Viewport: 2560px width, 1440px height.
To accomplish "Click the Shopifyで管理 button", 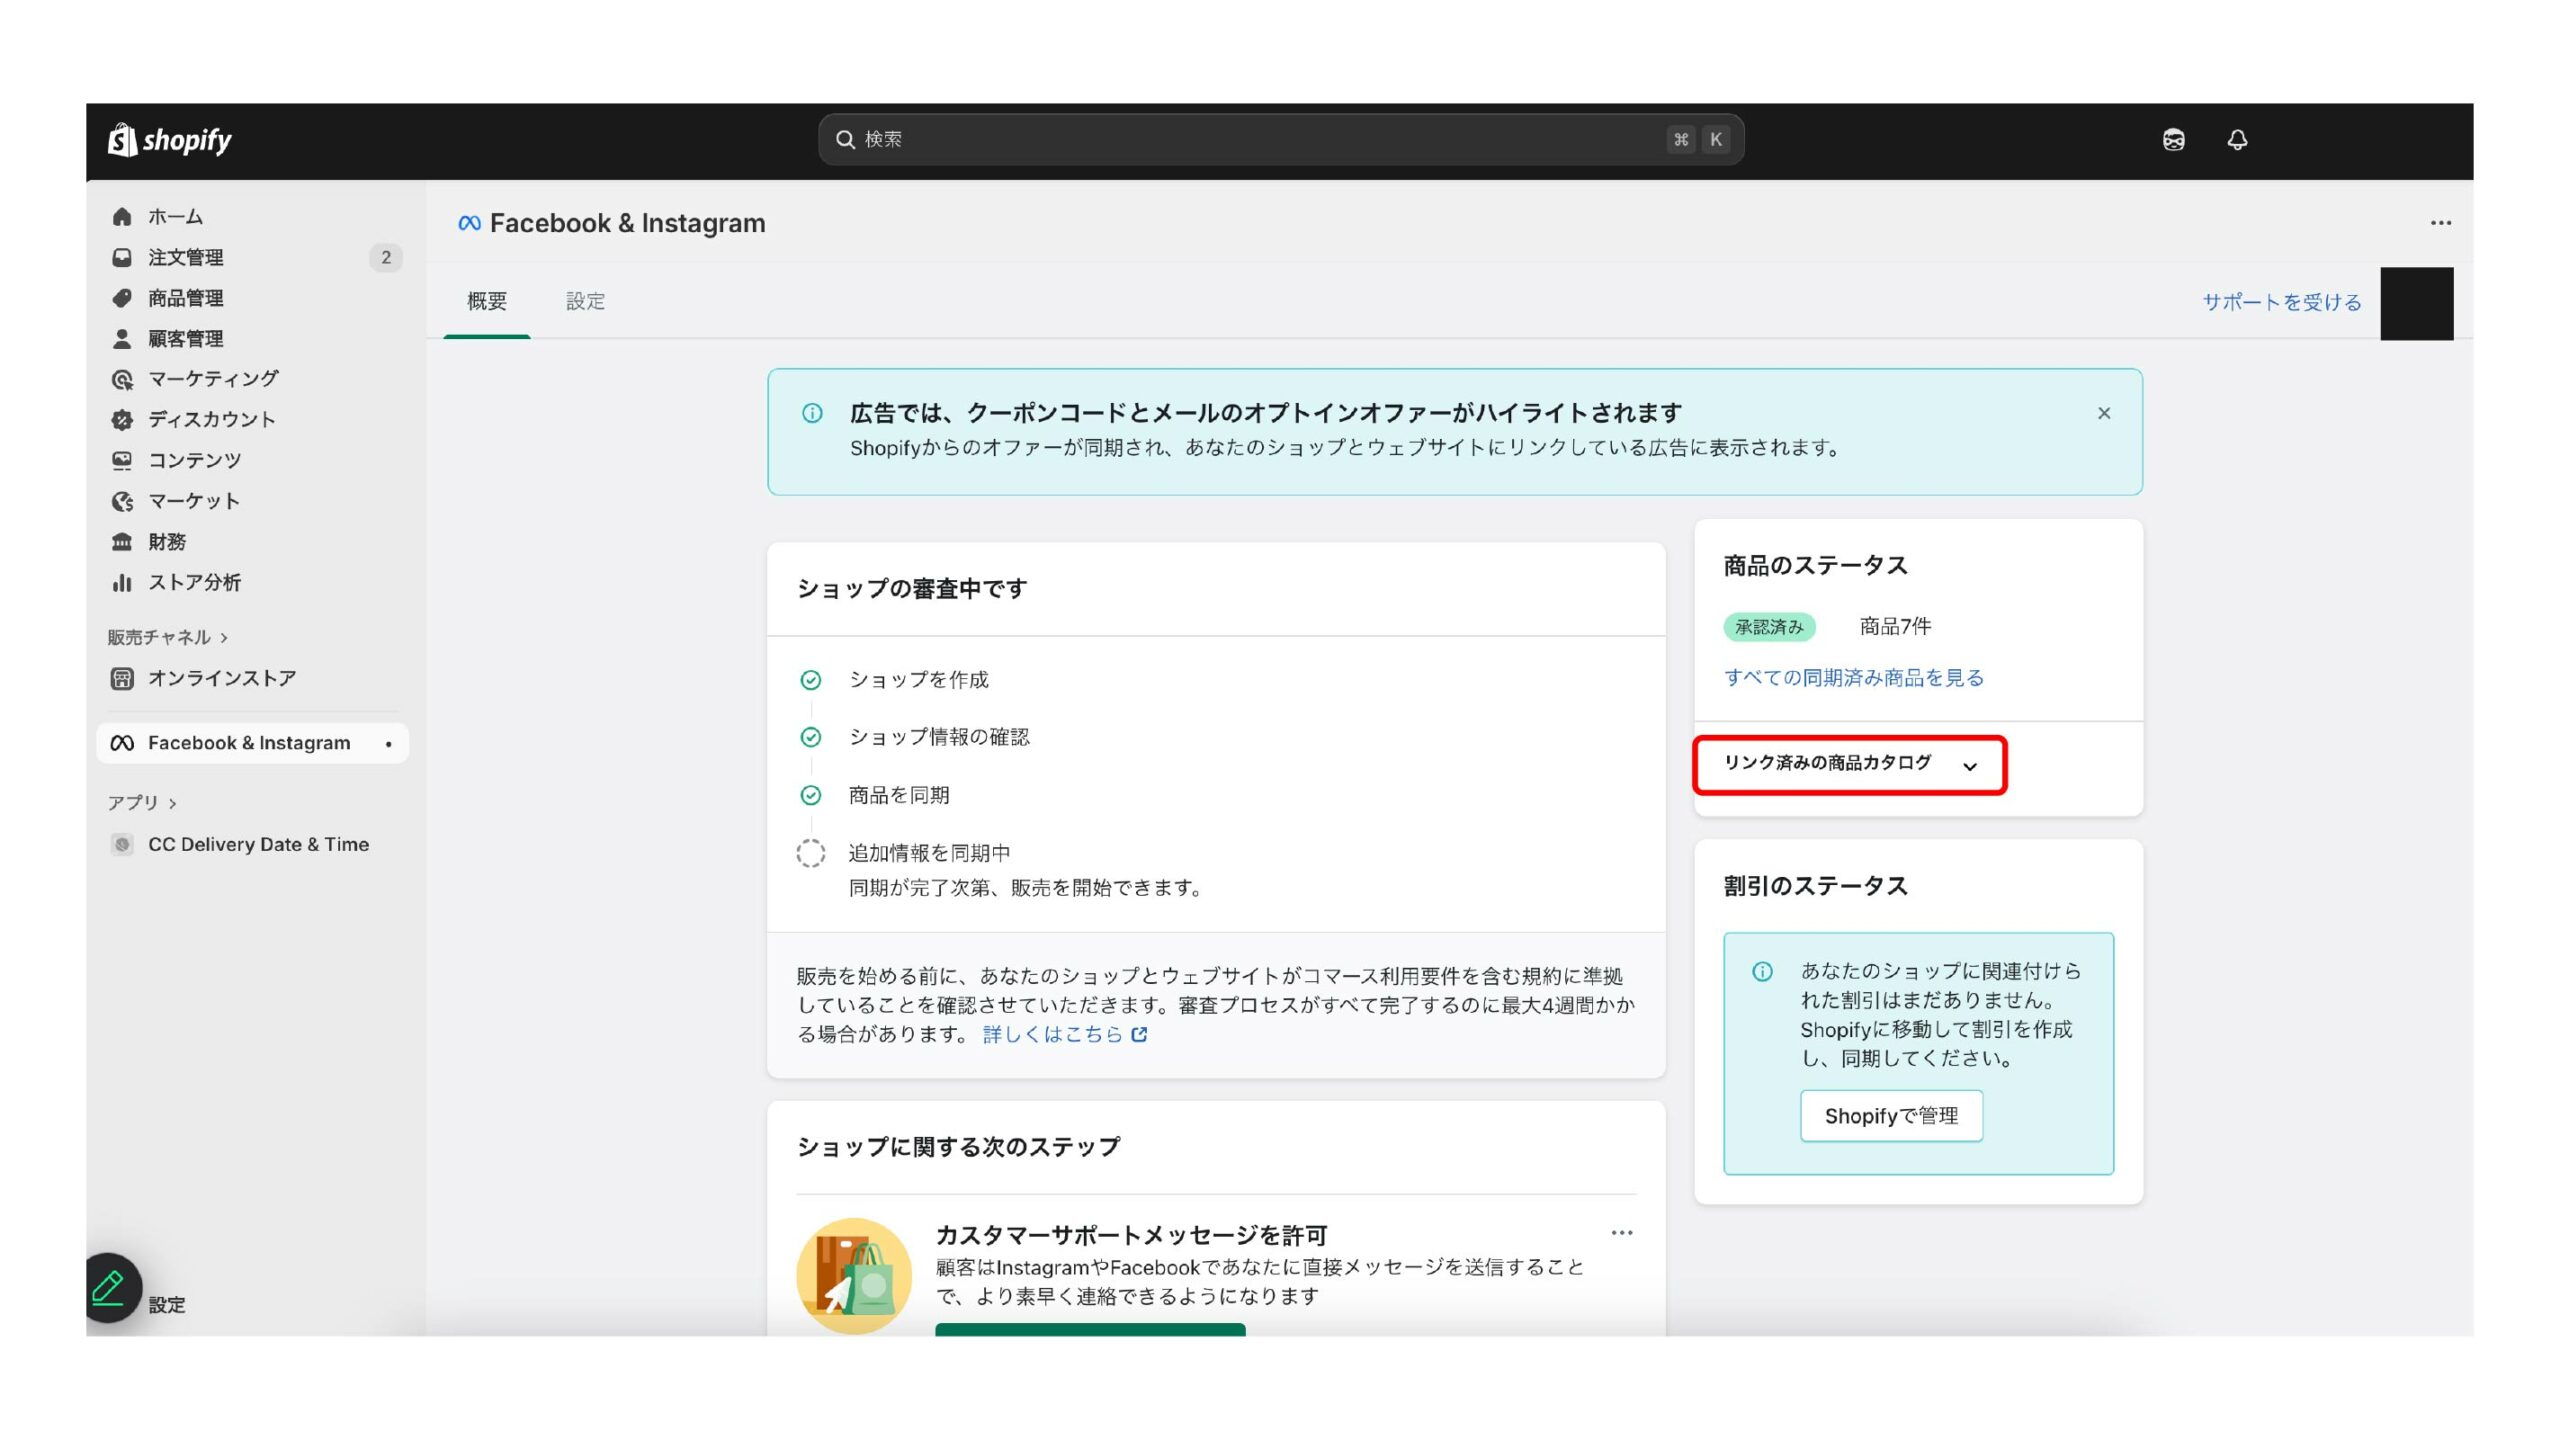I will (1891, 1116).
